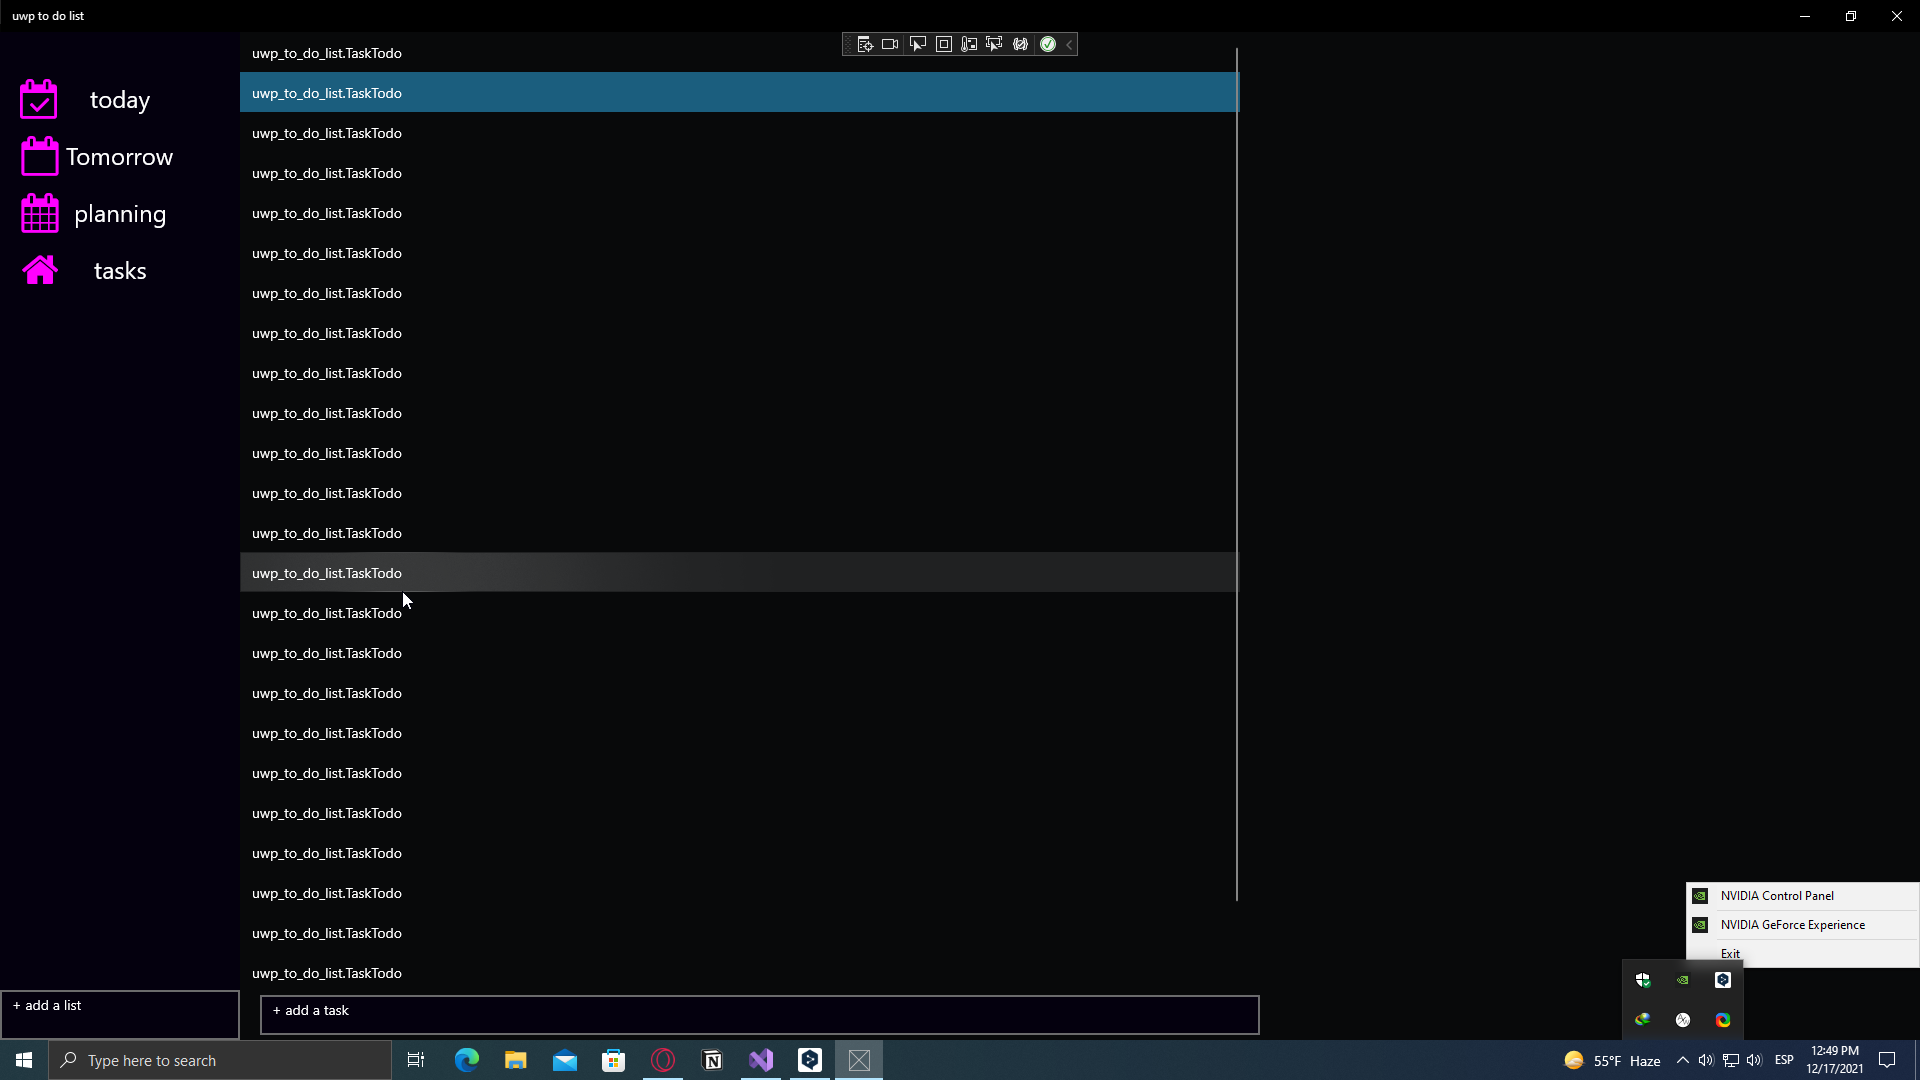Click the task list vertical scrollbar
Viewport: 1920px width, 1080px height.
pos(1237,474)
